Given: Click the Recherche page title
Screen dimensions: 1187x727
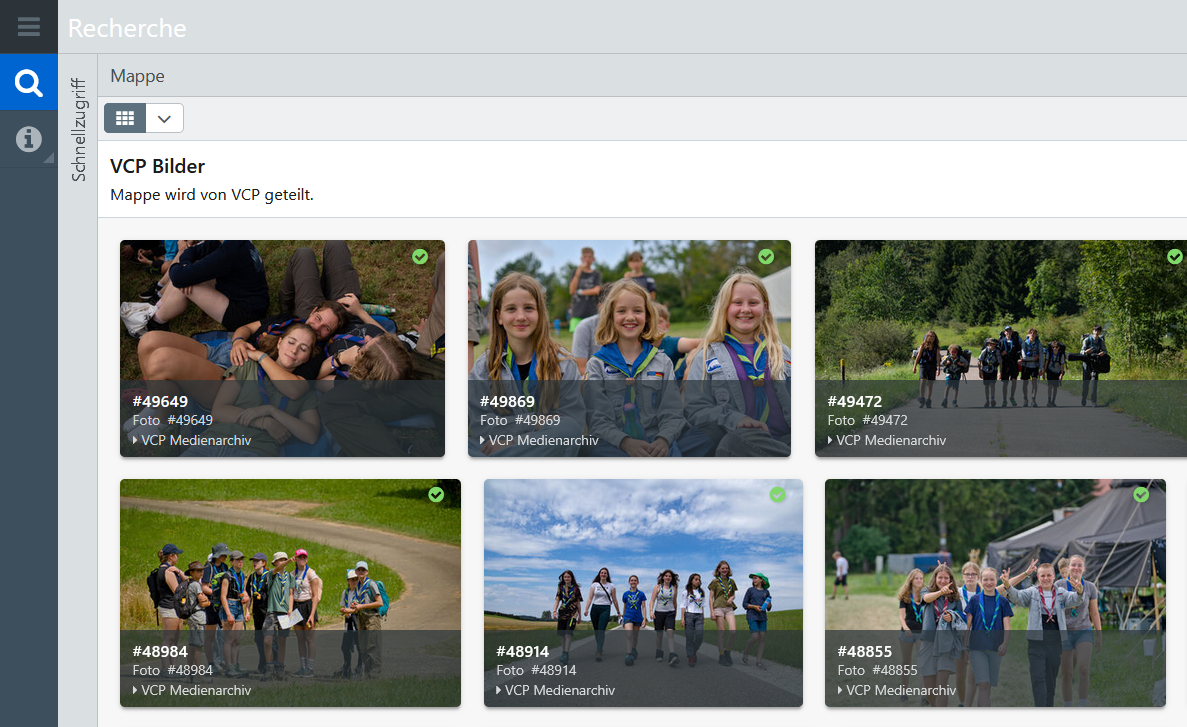Looking at the screenshot, I should point(127,28).
